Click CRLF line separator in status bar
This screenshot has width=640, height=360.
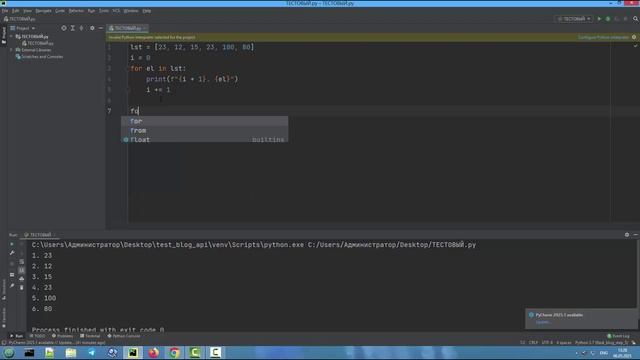click(x=533, y=342)
